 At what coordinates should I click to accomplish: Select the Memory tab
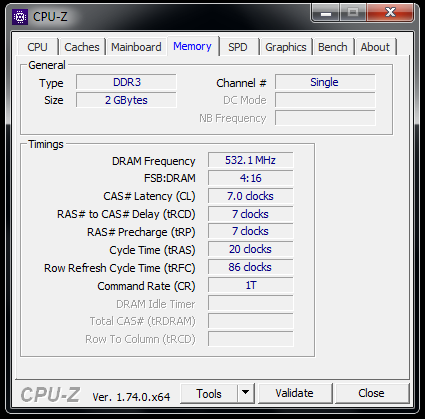click(x=192, y=46)
